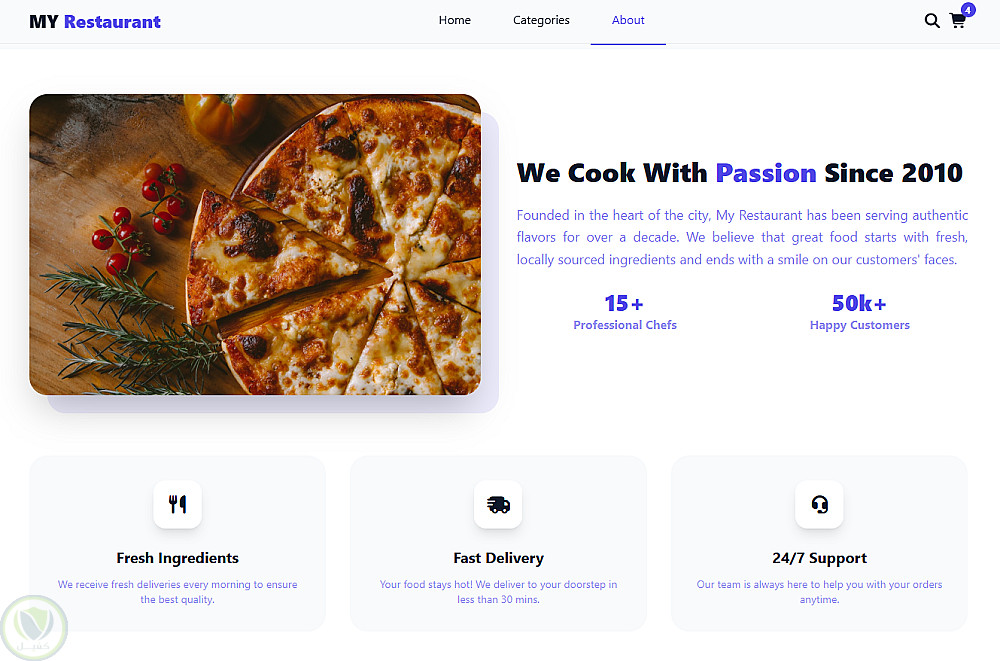This screenshot has width=1000, height=661.
Task: Click the headset support icon
Action: [819, 504]
